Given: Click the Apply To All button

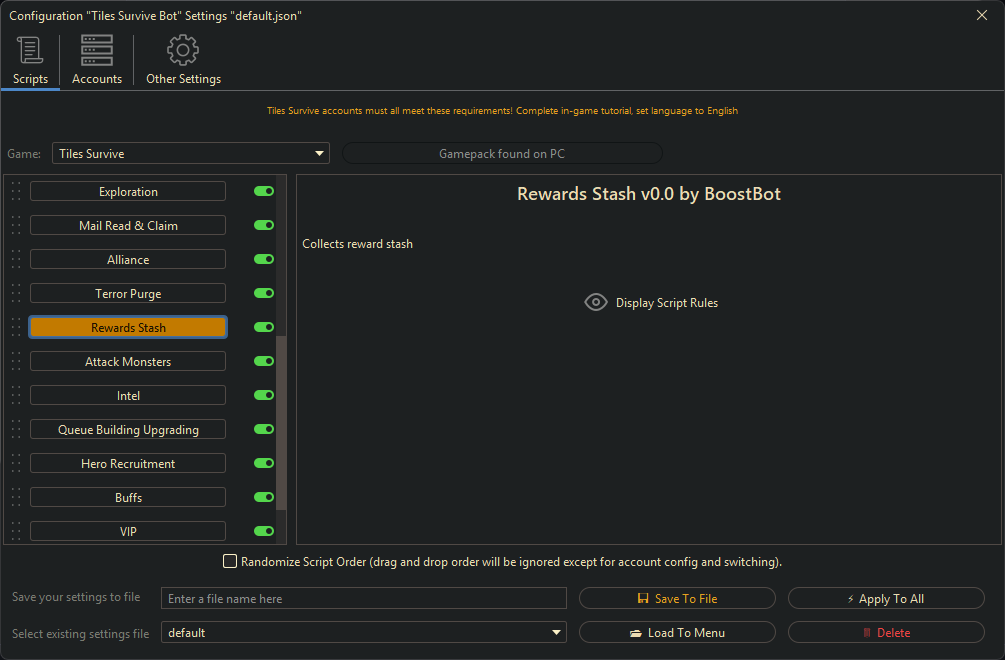Looking at the screenshot, I should tap(886, 599).
